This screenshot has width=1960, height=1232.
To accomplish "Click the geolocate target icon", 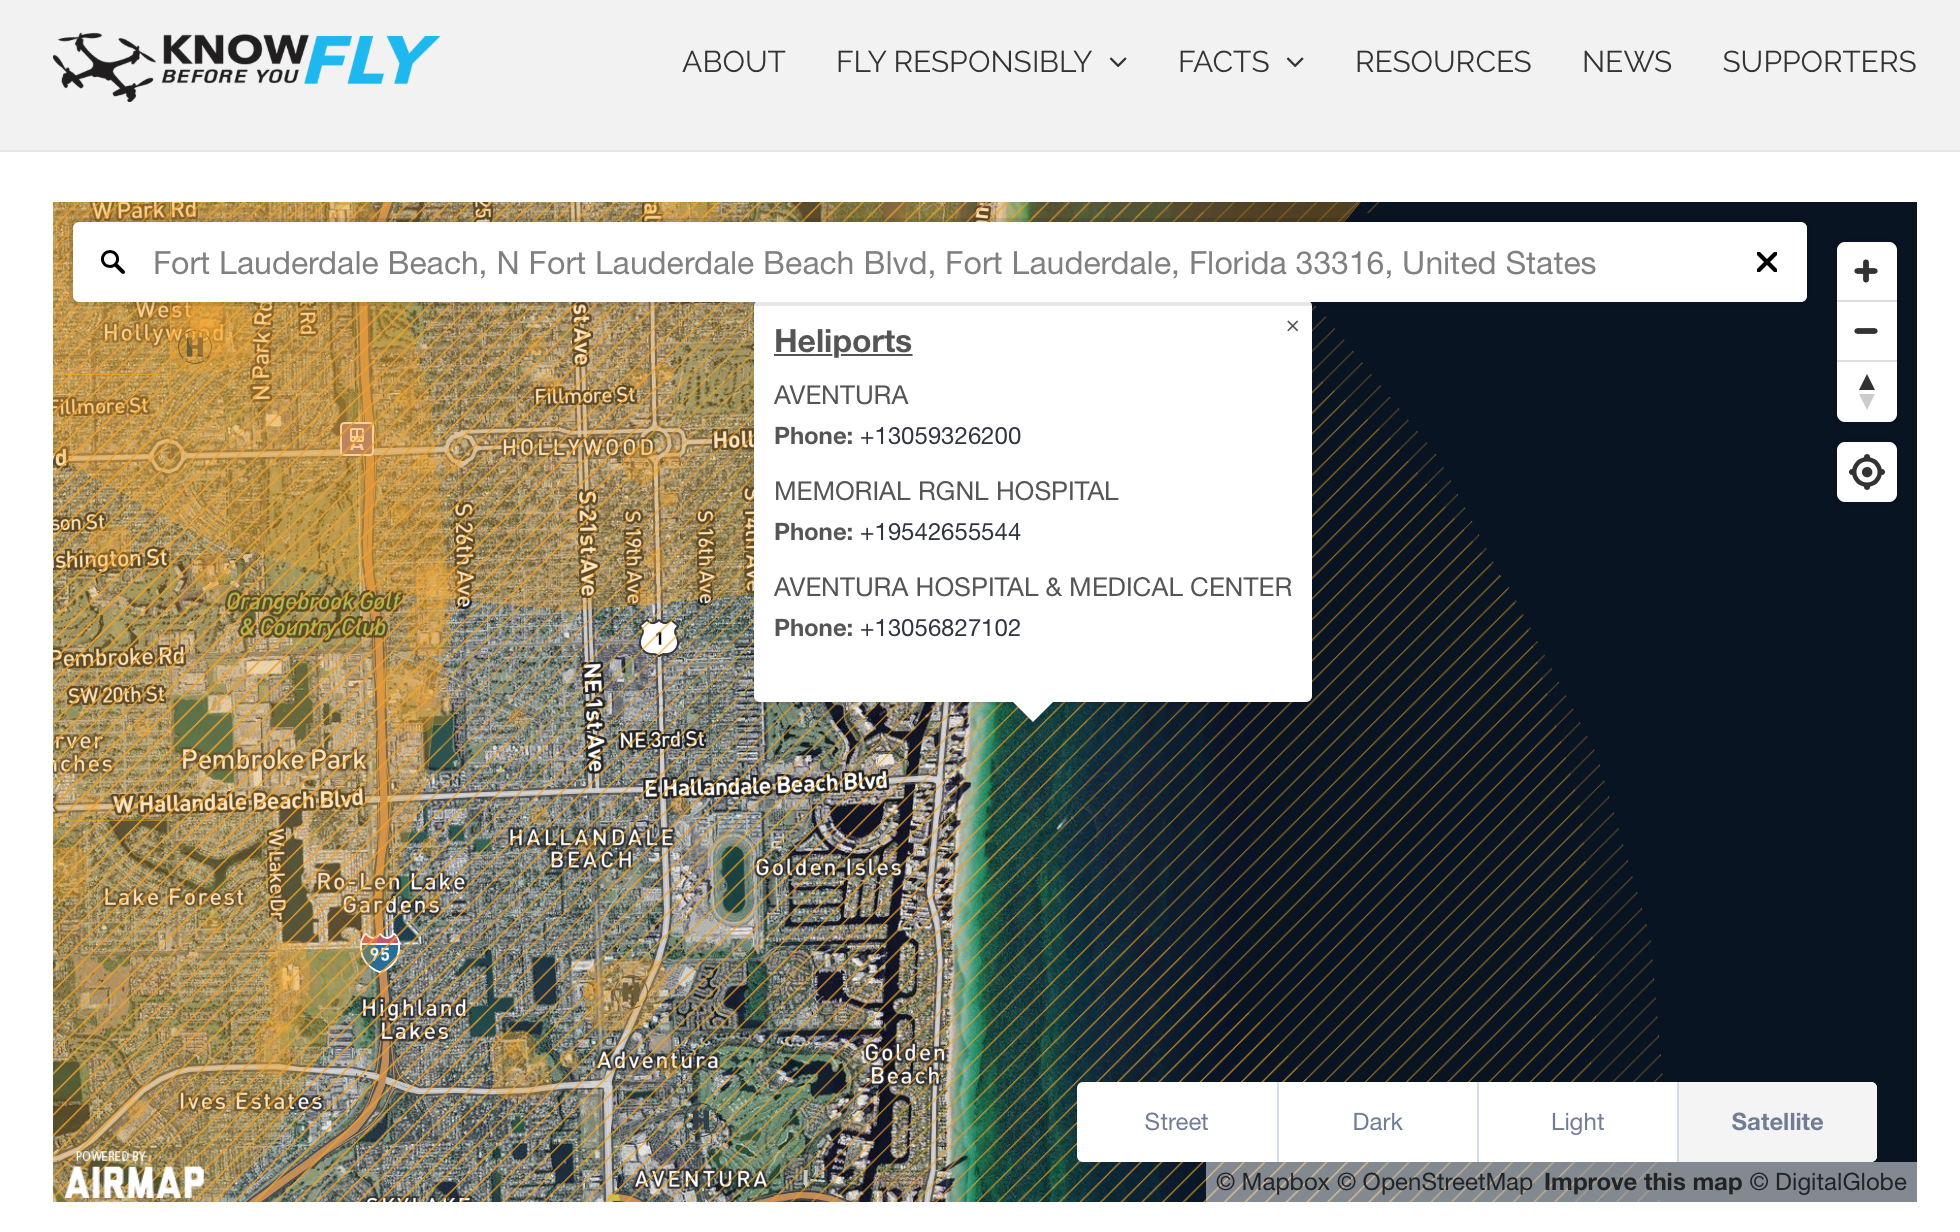I will point(1866,472).
